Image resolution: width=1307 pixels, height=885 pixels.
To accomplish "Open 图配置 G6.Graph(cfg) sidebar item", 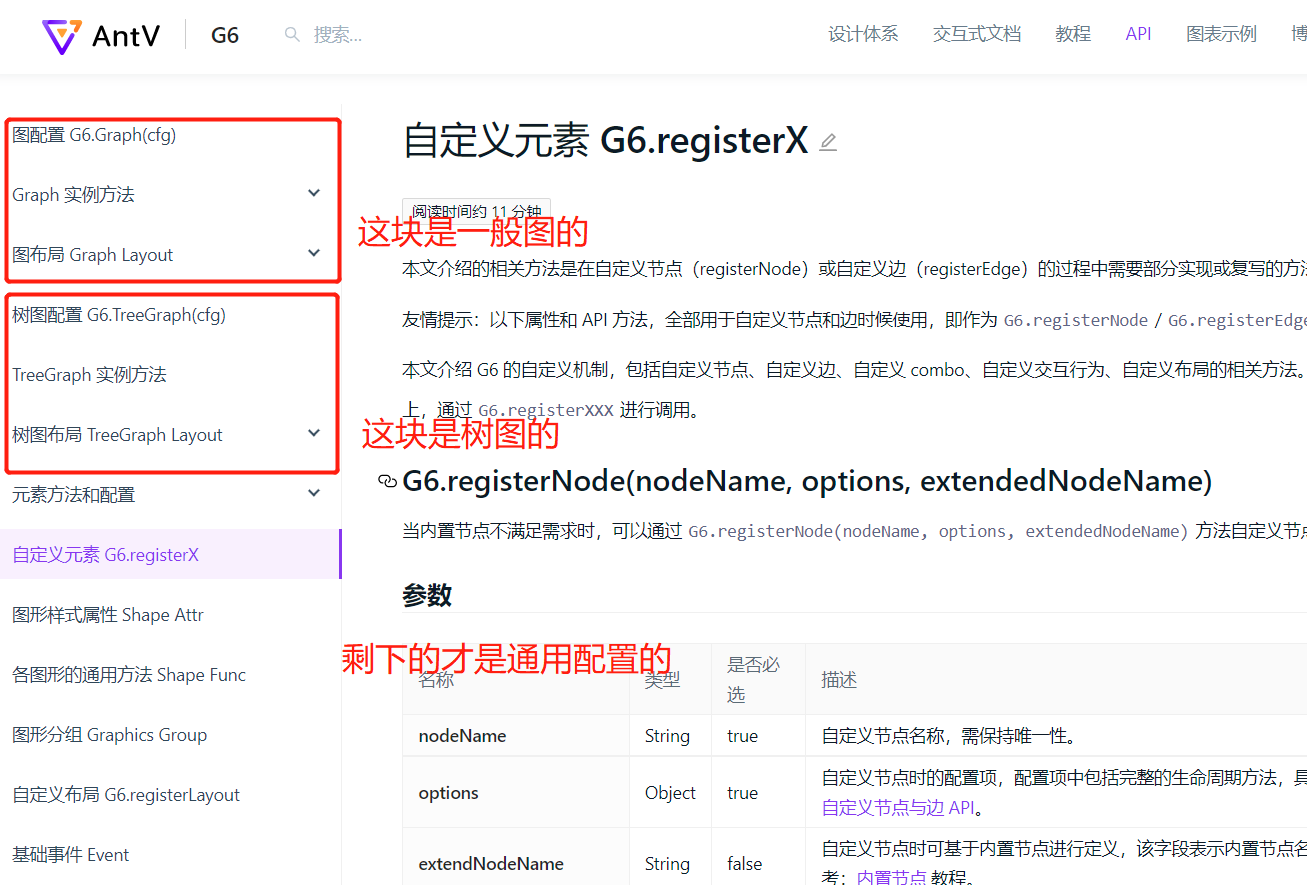I will click(x=94, y=135).
